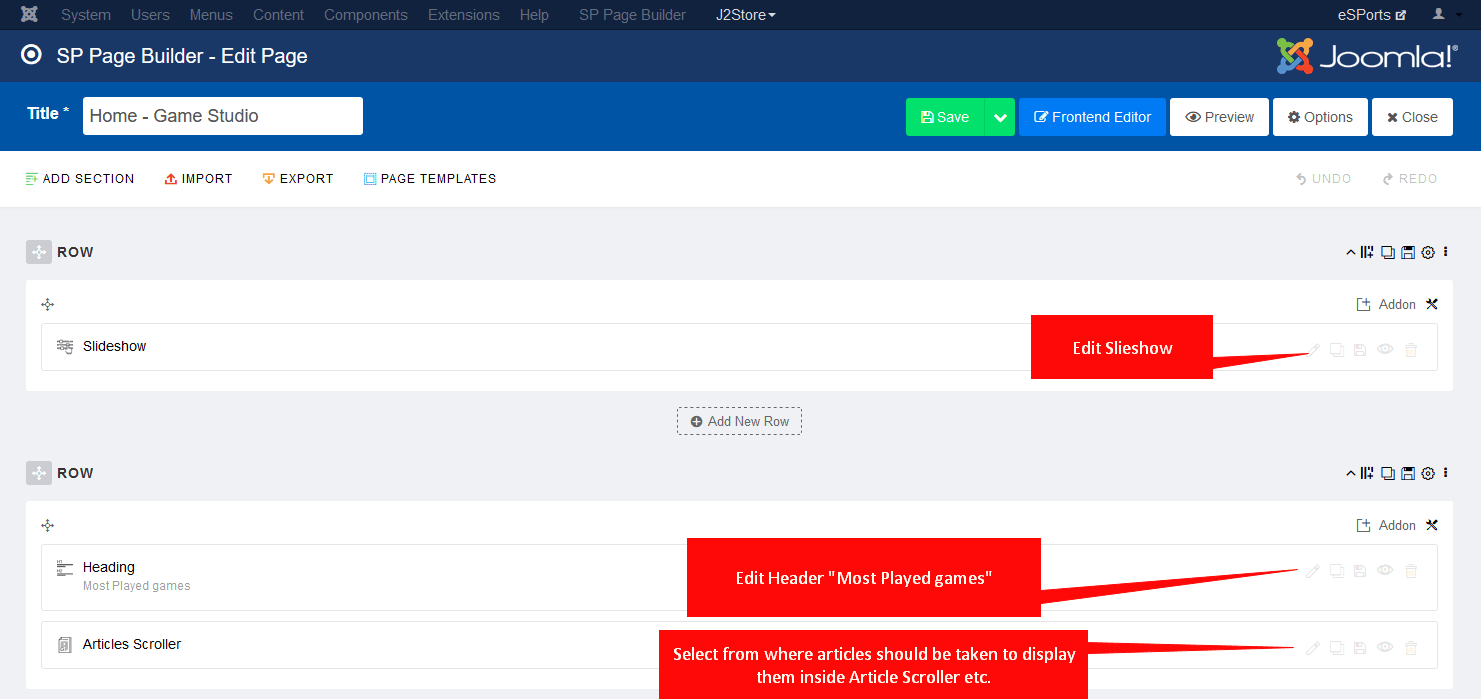Image resolution: width=1481 pixels, height=699 pixels.
Task: Click the page Title input field
Action: pyautogui.click(x=222, y=116)
